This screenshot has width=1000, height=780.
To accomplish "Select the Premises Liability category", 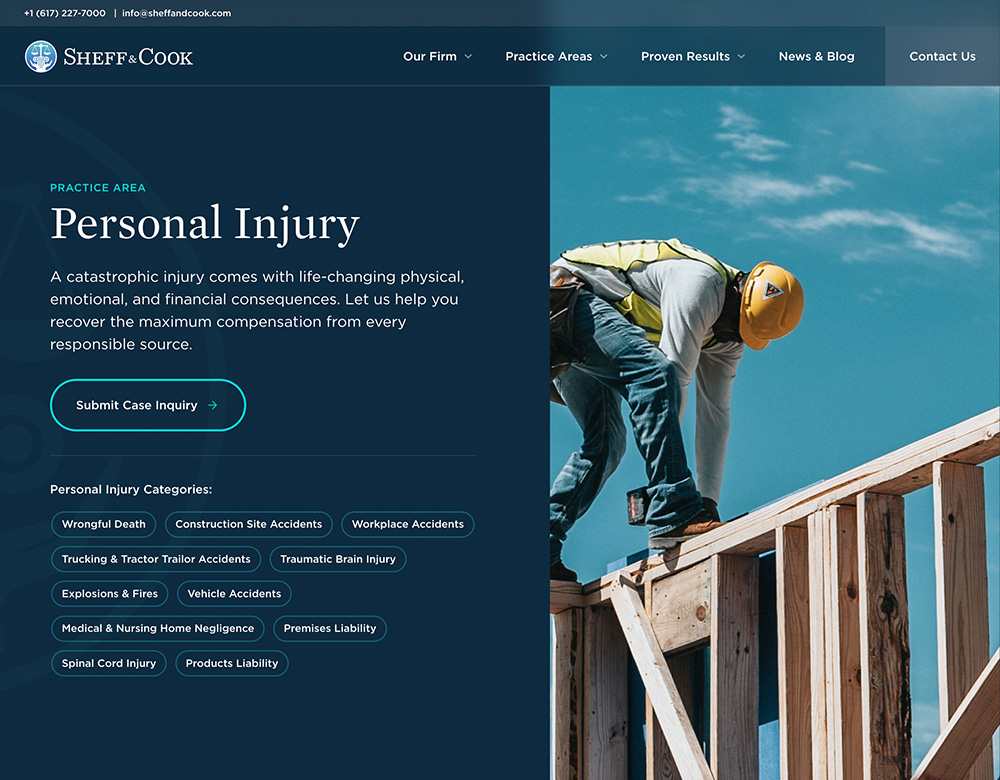I will pos(330,629).
